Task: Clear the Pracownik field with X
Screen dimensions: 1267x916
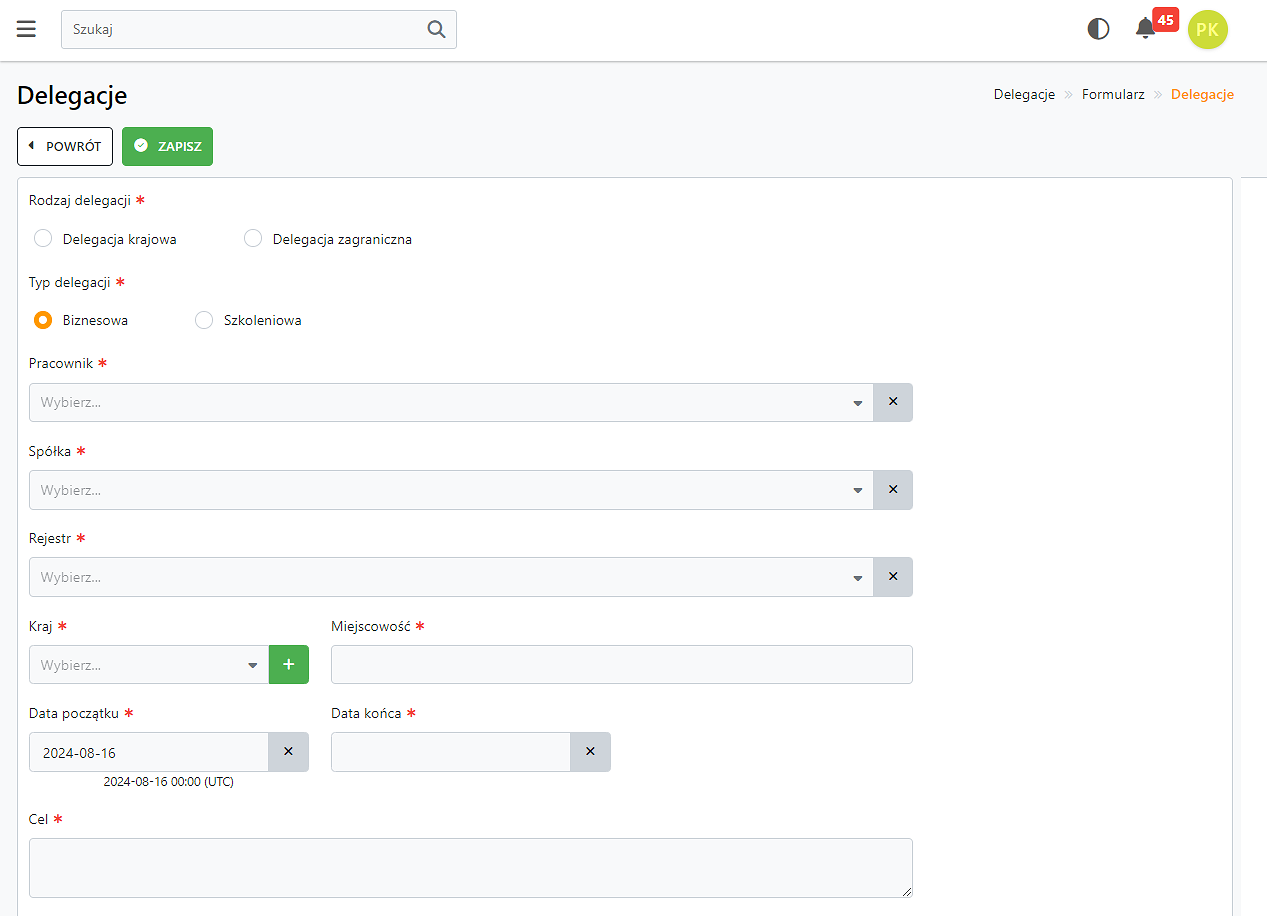Action: (893, 402)
